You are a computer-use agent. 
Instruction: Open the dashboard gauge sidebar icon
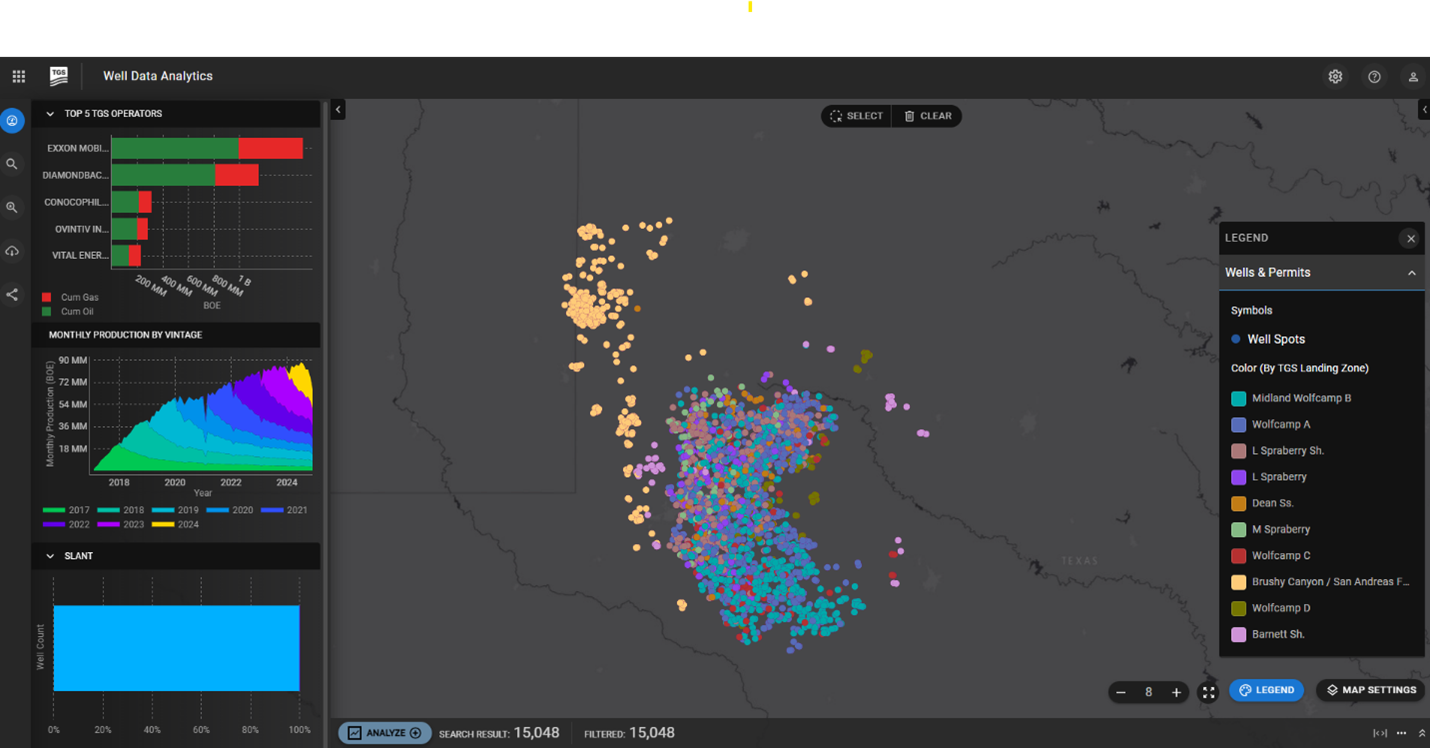(12, 121)
